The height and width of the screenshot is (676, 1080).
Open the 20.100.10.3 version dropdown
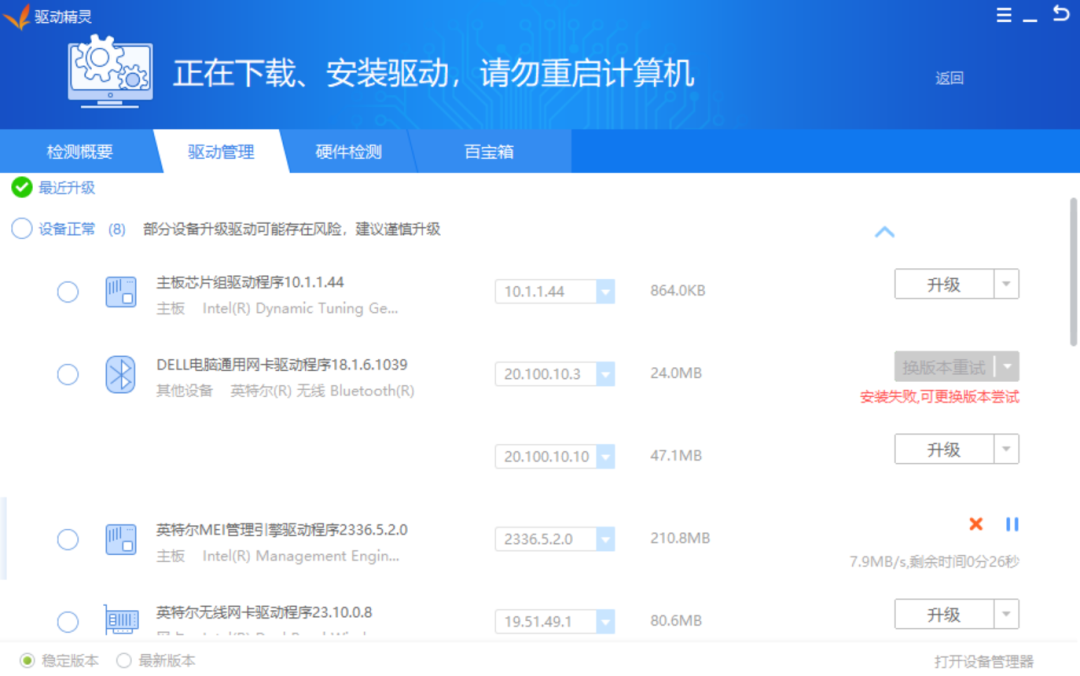click(605, 374)
